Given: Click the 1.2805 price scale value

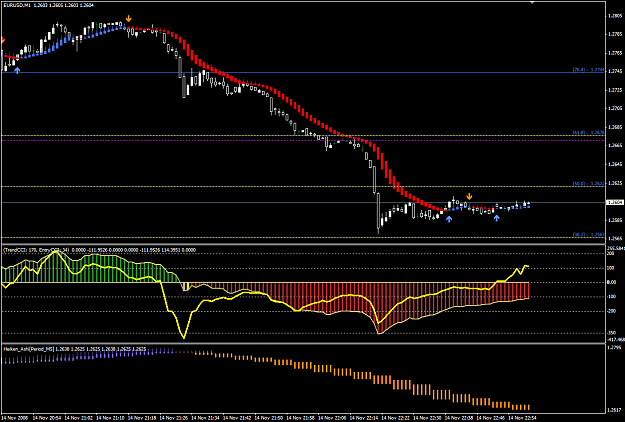Looking at the screenshot, I should pyautogui.click(x=615, y=16).
